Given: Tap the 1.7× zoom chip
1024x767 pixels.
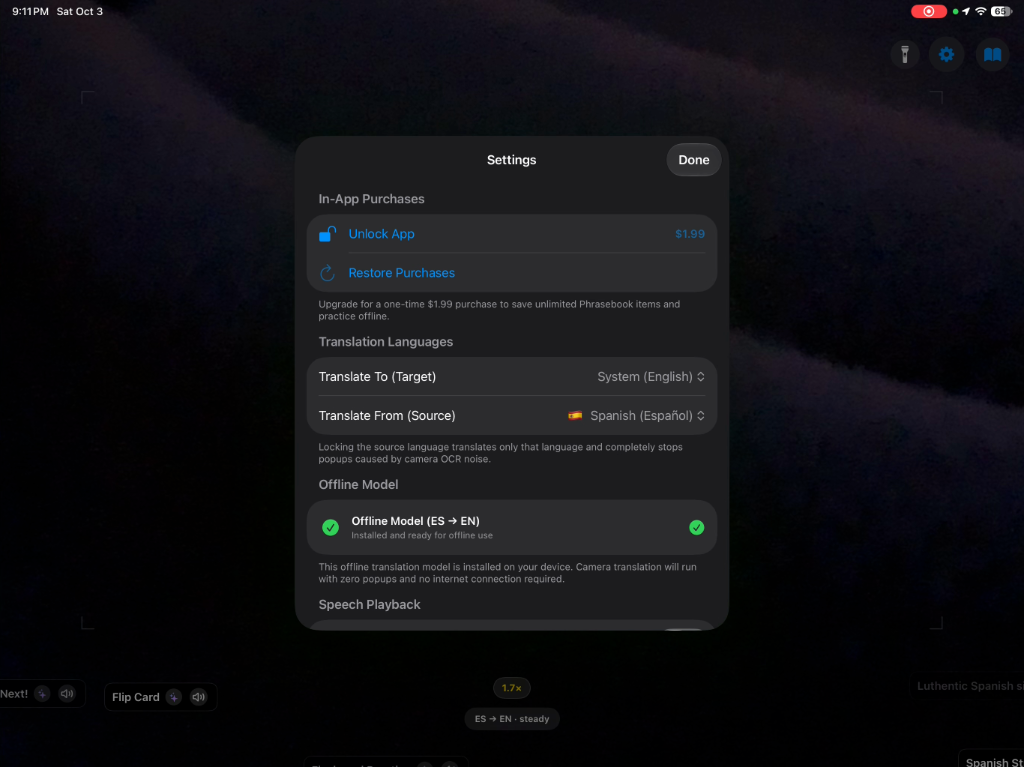Looking at the screenshot, I should tap(511, 688).
